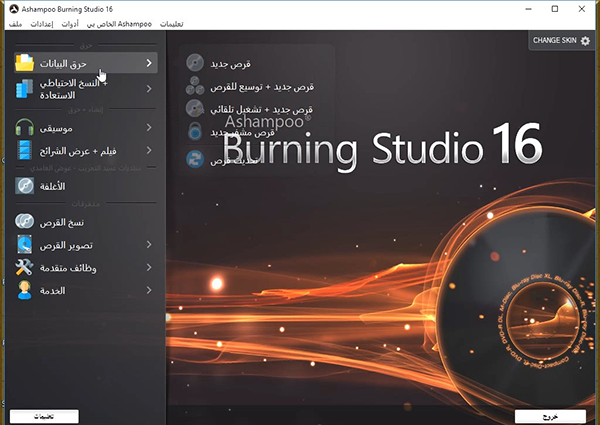600x425 pixels.
Task: Expand the الخدمة chevron arrow
Action: (149, 290)
